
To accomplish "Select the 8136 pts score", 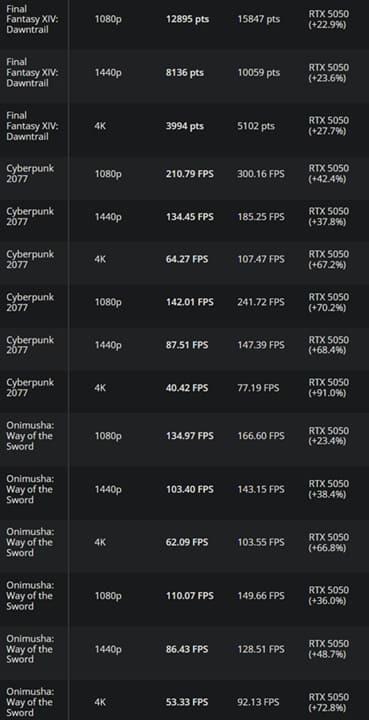I will pyautogui.click(x=184, y=73).
